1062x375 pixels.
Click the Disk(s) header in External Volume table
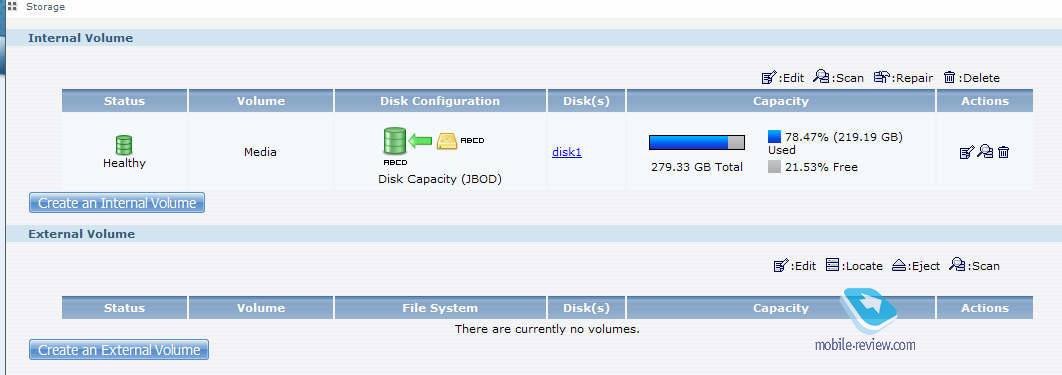(x=587, y=308)
